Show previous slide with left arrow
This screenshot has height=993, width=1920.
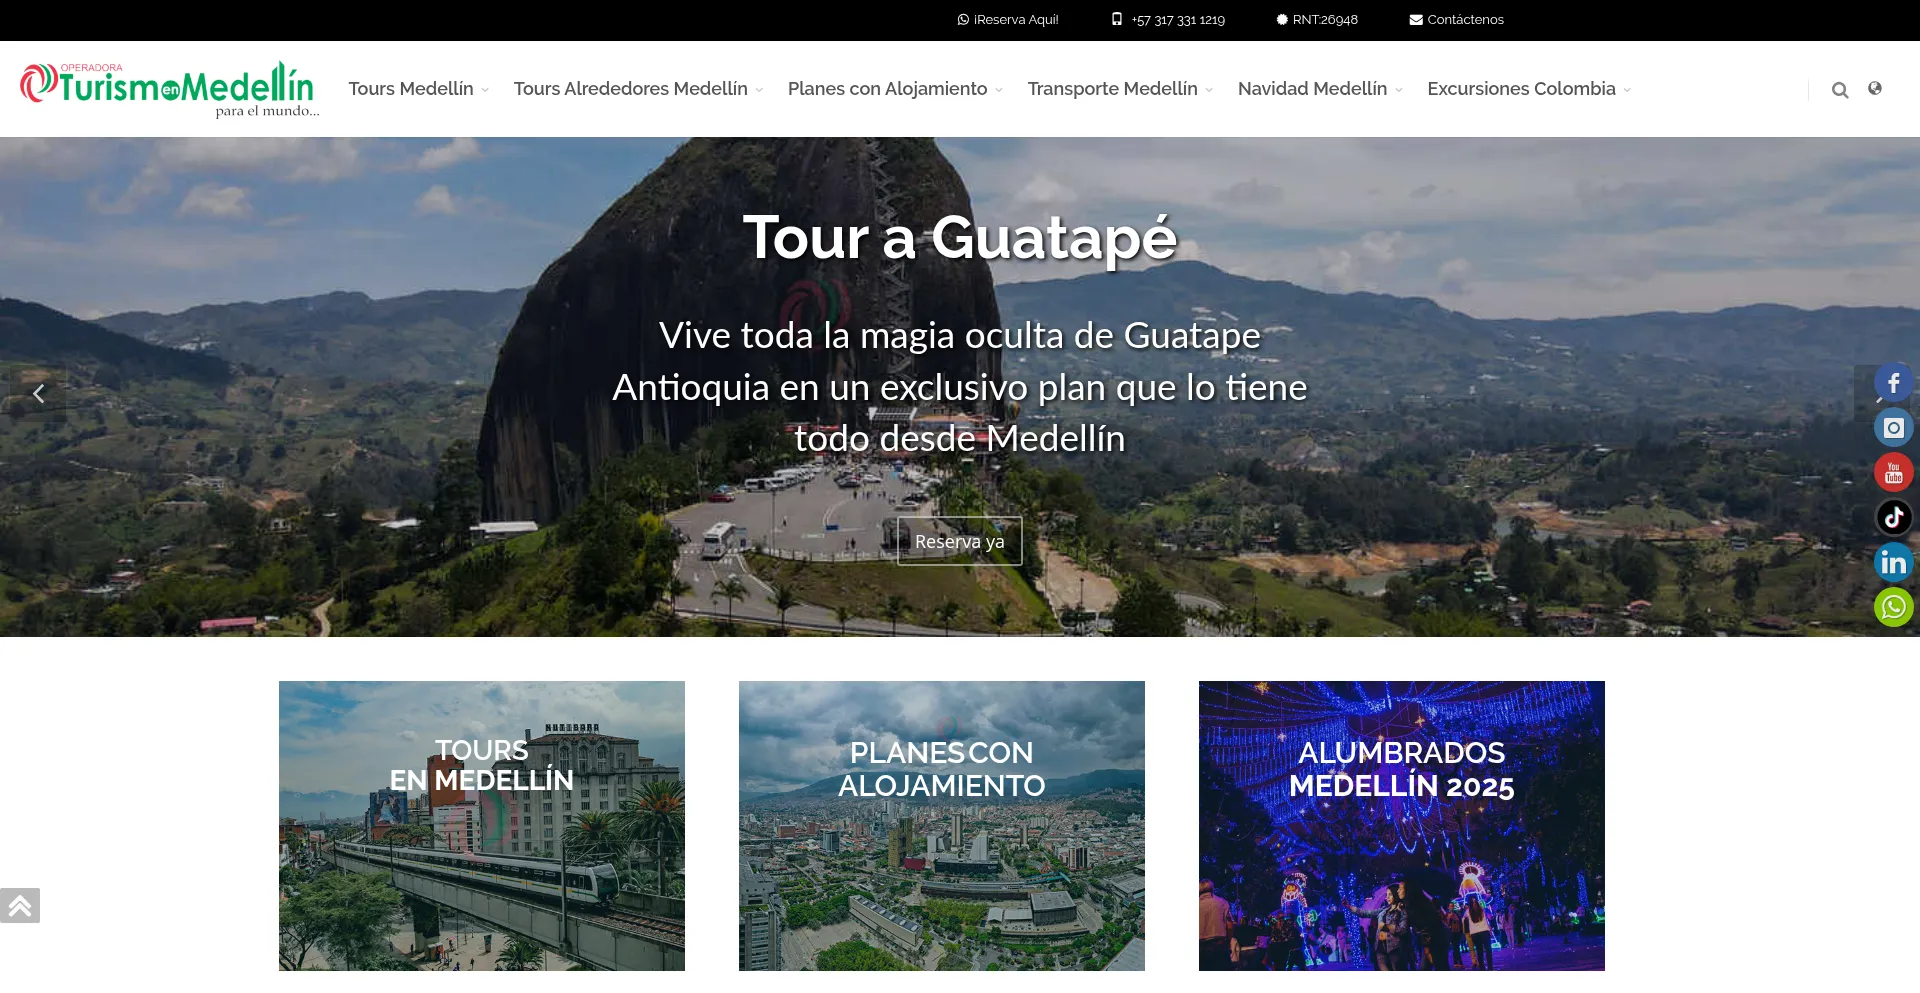pos(38,393)
